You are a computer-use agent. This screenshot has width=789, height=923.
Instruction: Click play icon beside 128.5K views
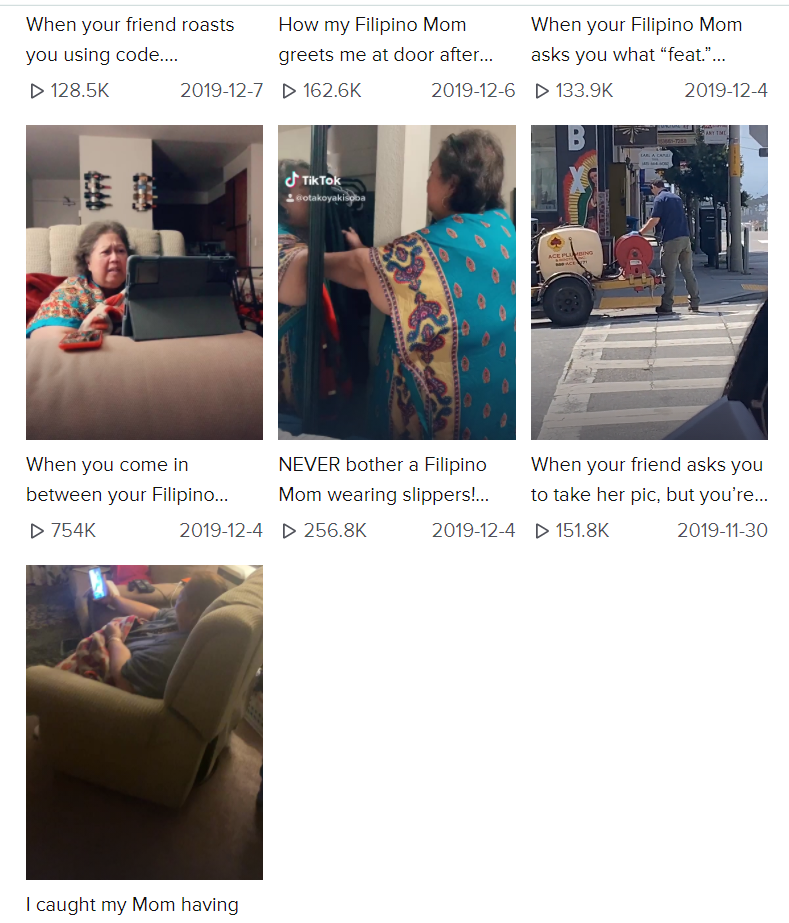click(37, 91)
